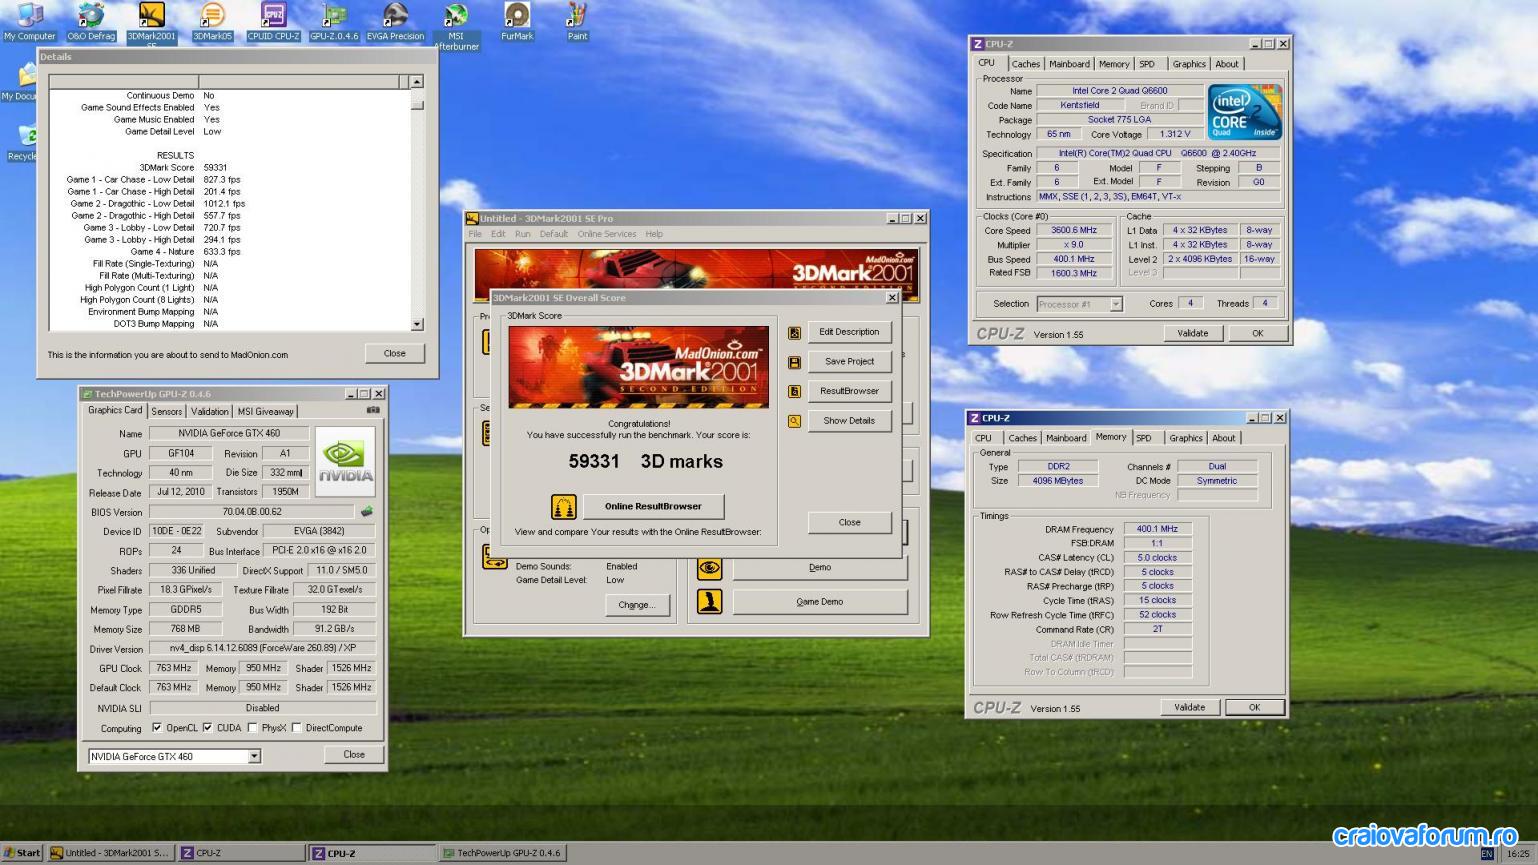Switch to Untitled - 3DMark2001 taskbar item
The image size is (1538, 865).
point(110,854)
